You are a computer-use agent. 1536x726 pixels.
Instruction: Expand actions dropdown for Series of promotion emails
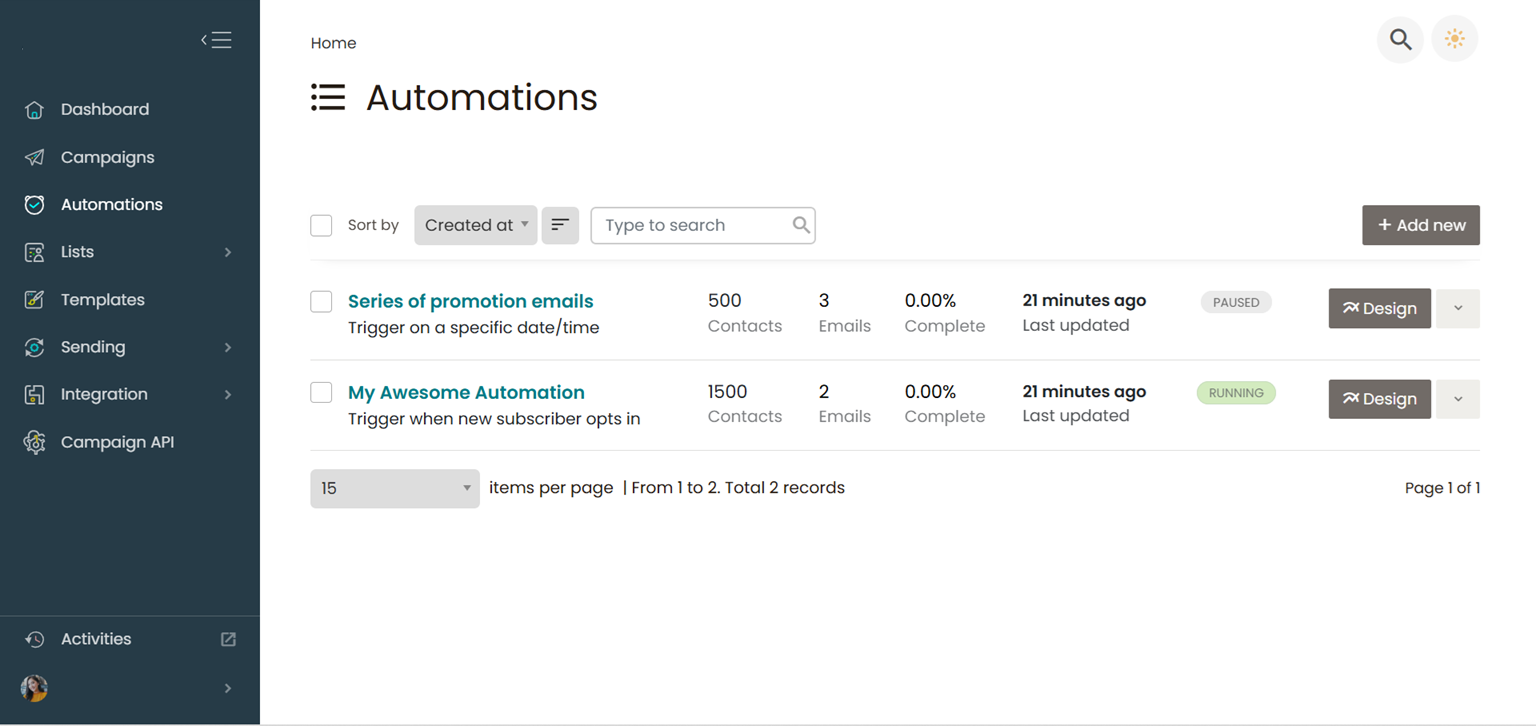(x=1457, y=308)
